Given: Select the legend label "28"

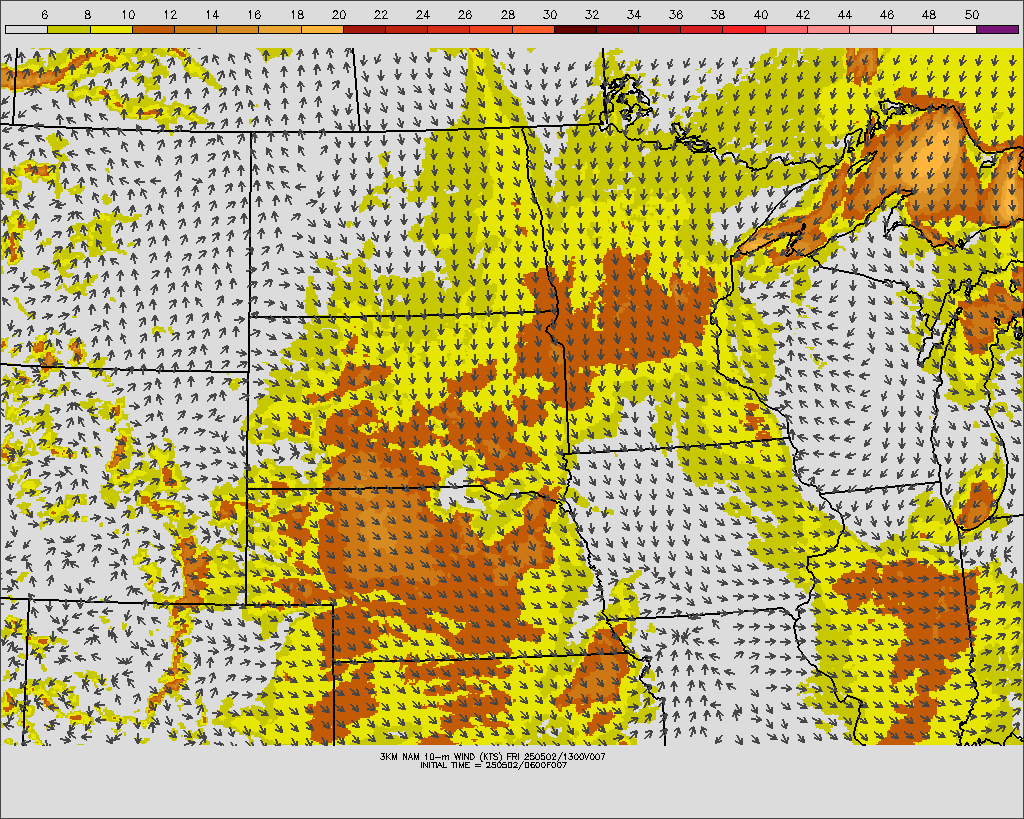Looking at the screenshot, I should [507, 14].
